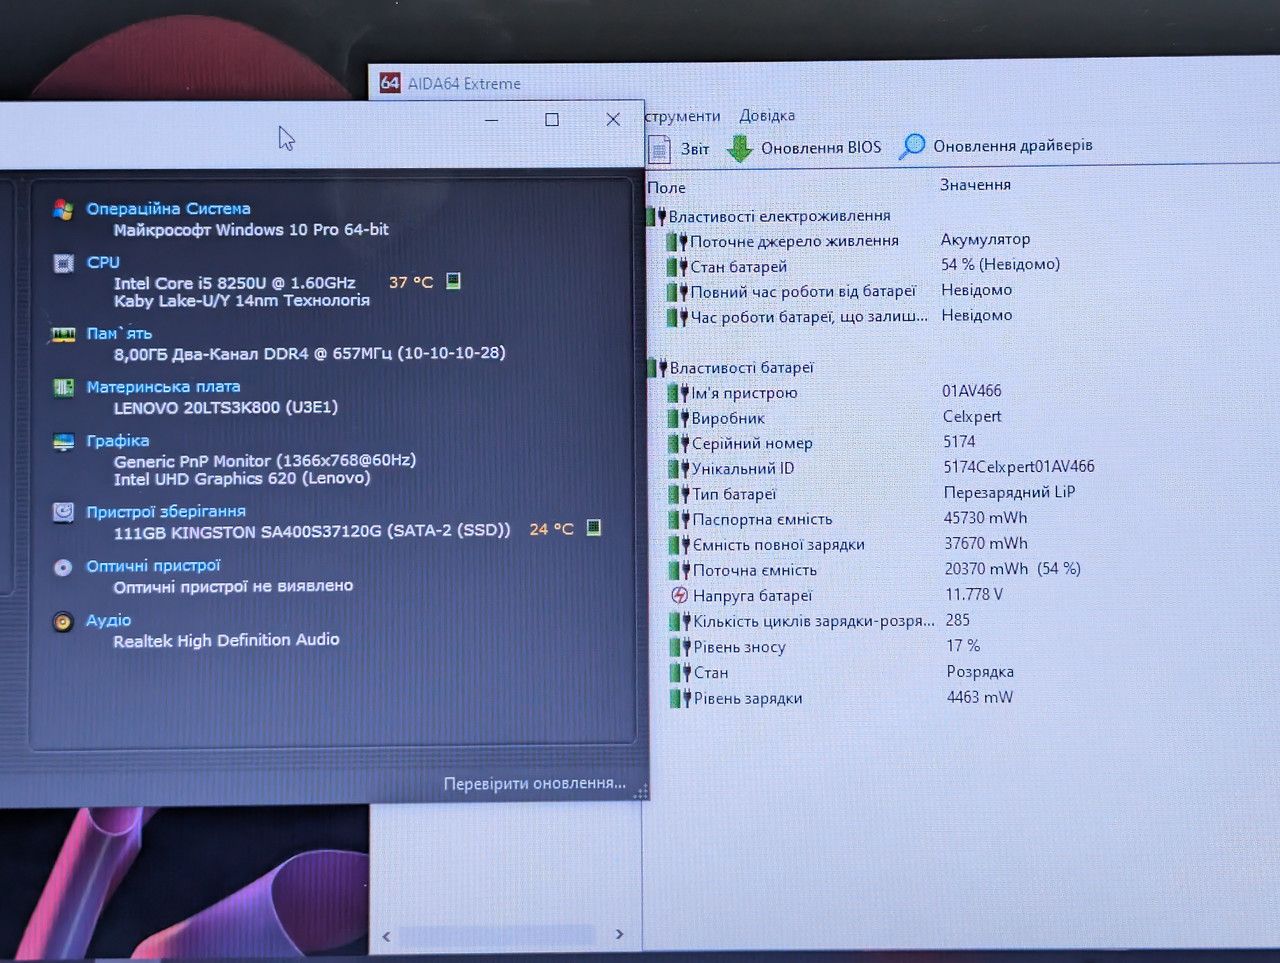
Task: Click the green CPU temperature indicator icon
Action: click(x=453, y=281)
